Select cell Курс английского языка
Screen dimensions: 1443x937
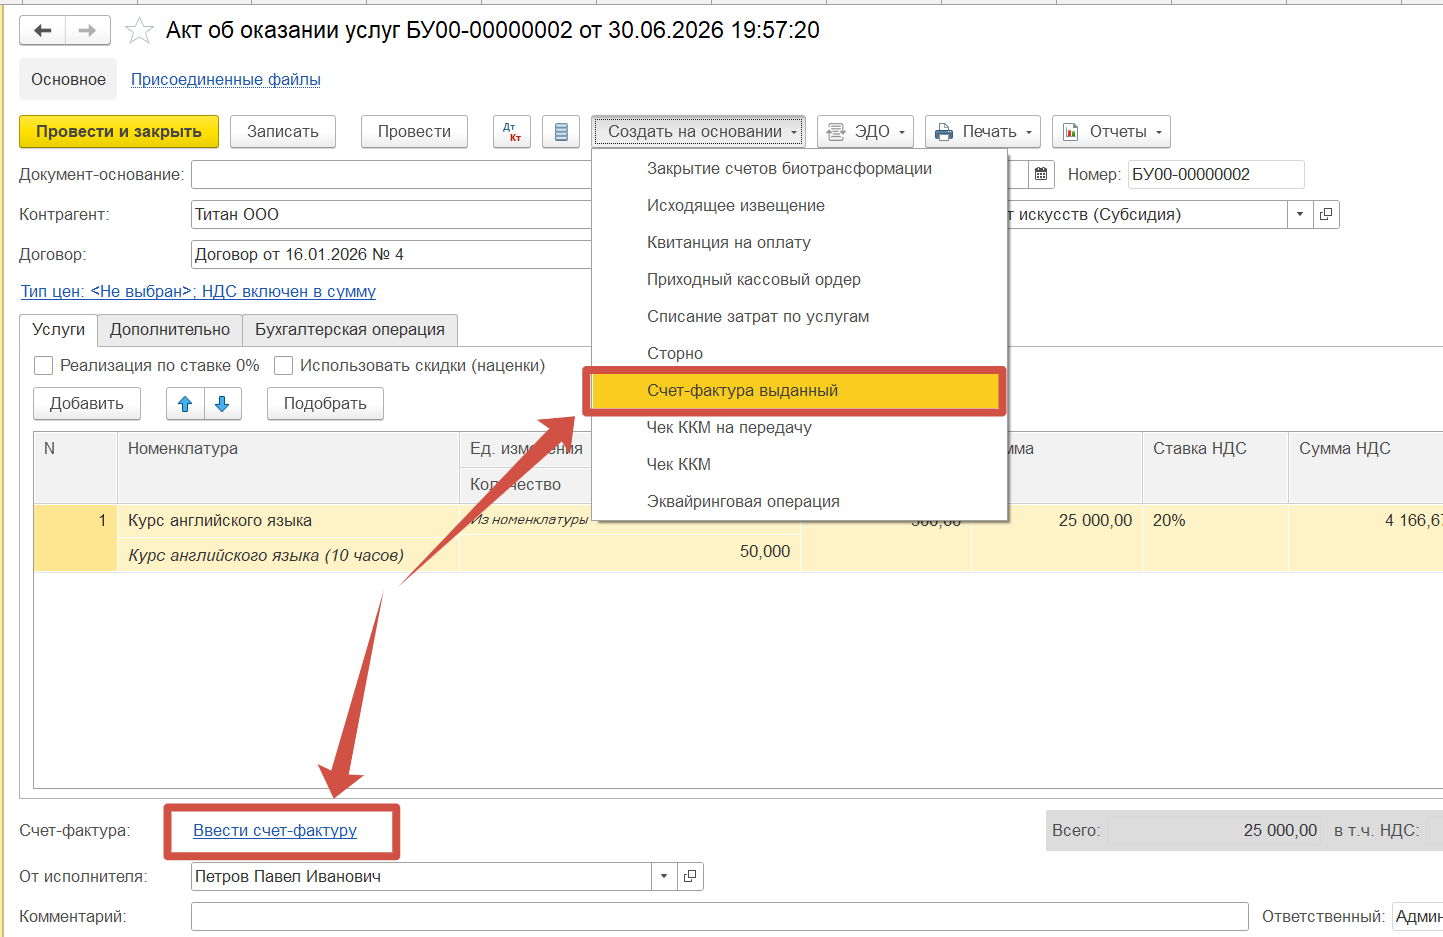click(x=288, y=521)
